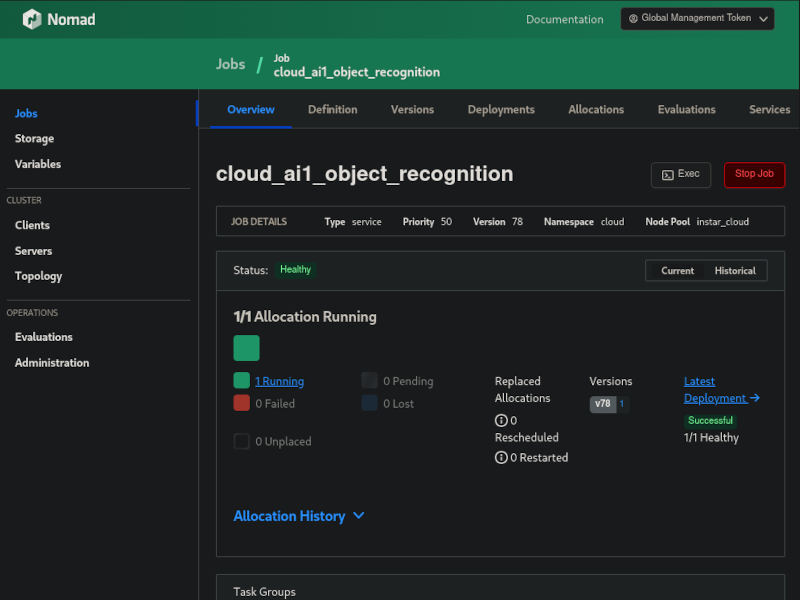Click the Nomad brand name
Screen dimensions: 800x600
coord(71,19)
